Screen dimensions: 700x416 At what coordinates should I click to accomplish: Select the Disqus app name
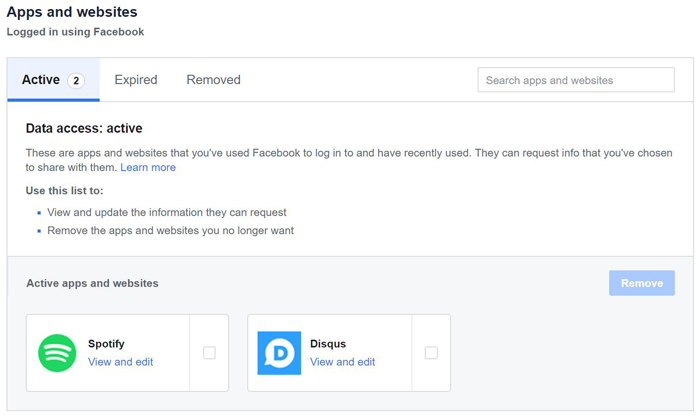point(328,344)
